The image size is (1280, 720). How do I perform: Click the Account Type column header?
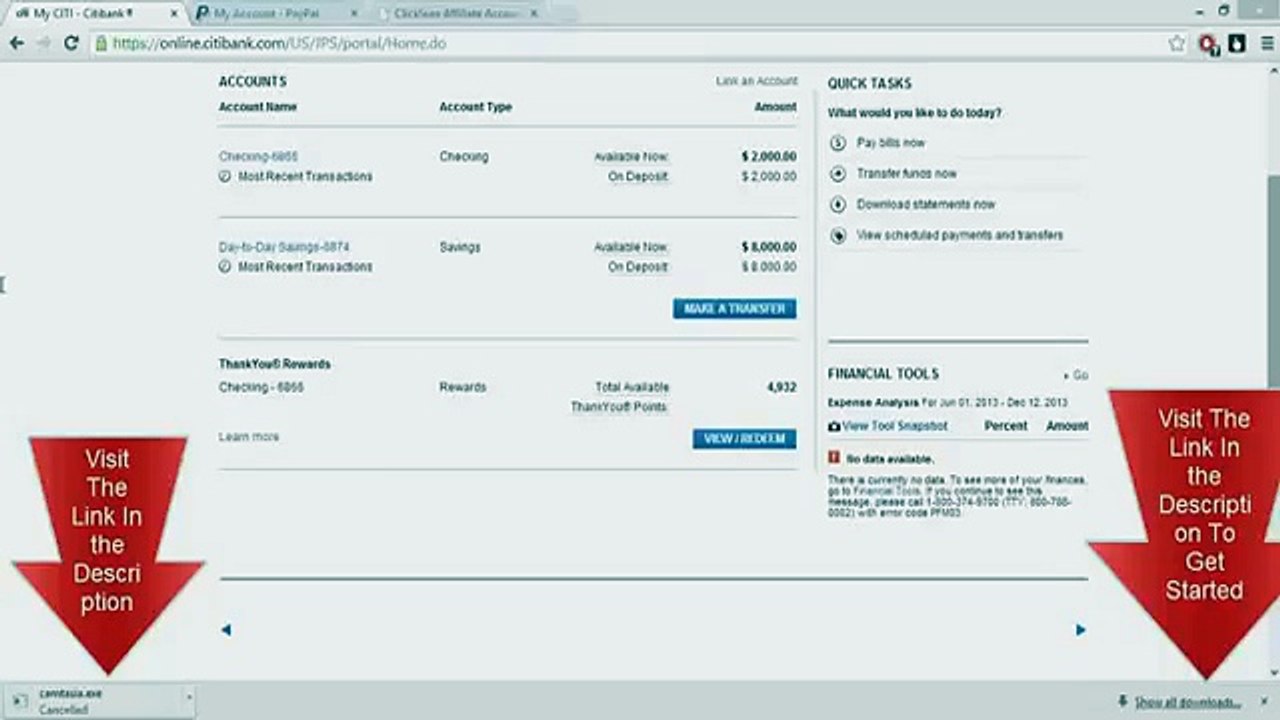(x=476, y=107)
